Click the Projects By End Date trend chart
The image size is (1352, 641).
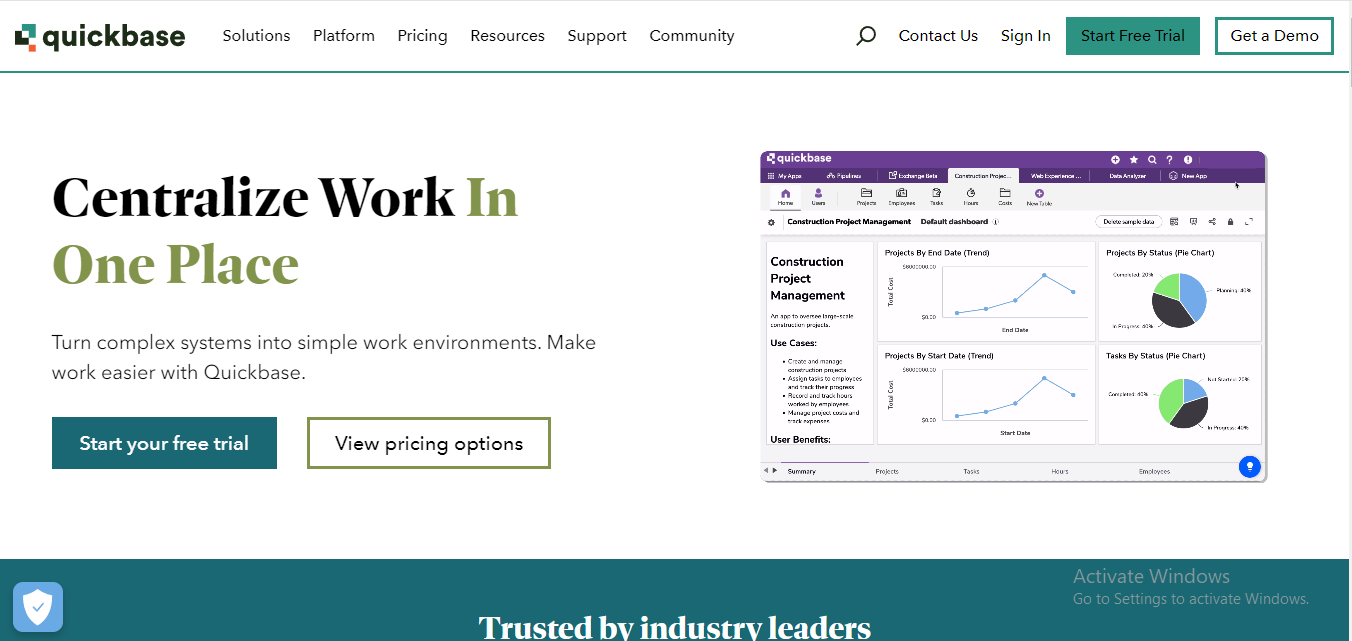986,292
